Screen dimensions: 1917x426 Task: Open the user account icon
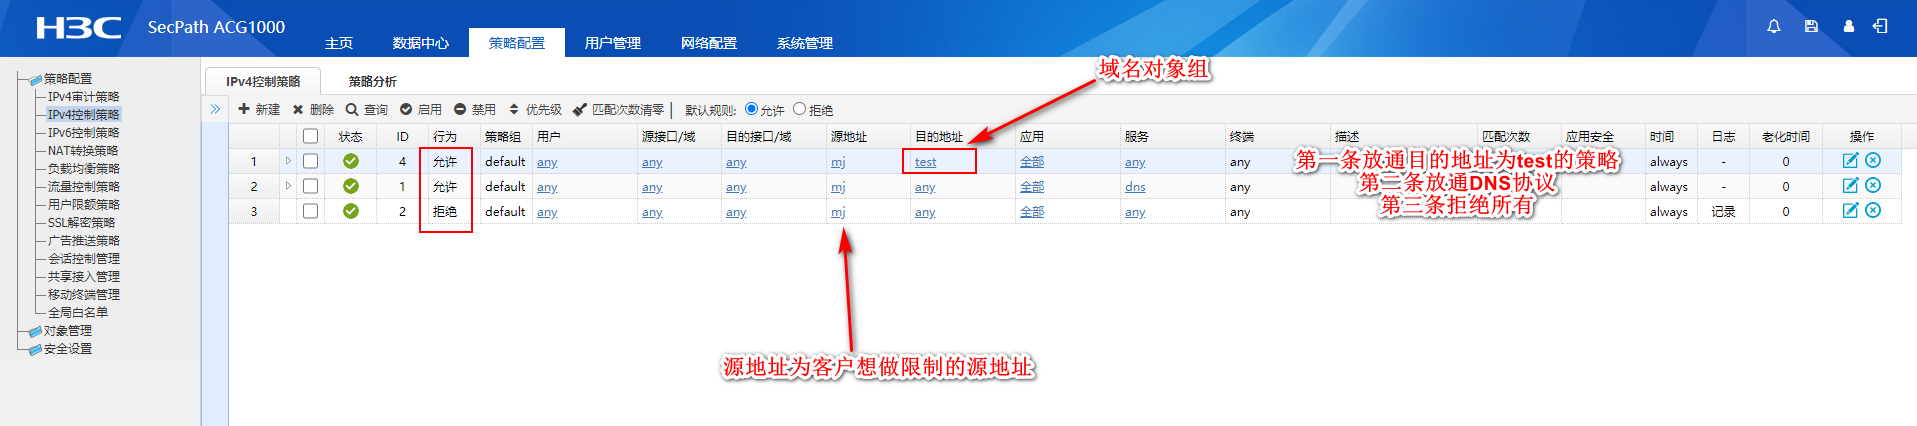click(1848, 27)
